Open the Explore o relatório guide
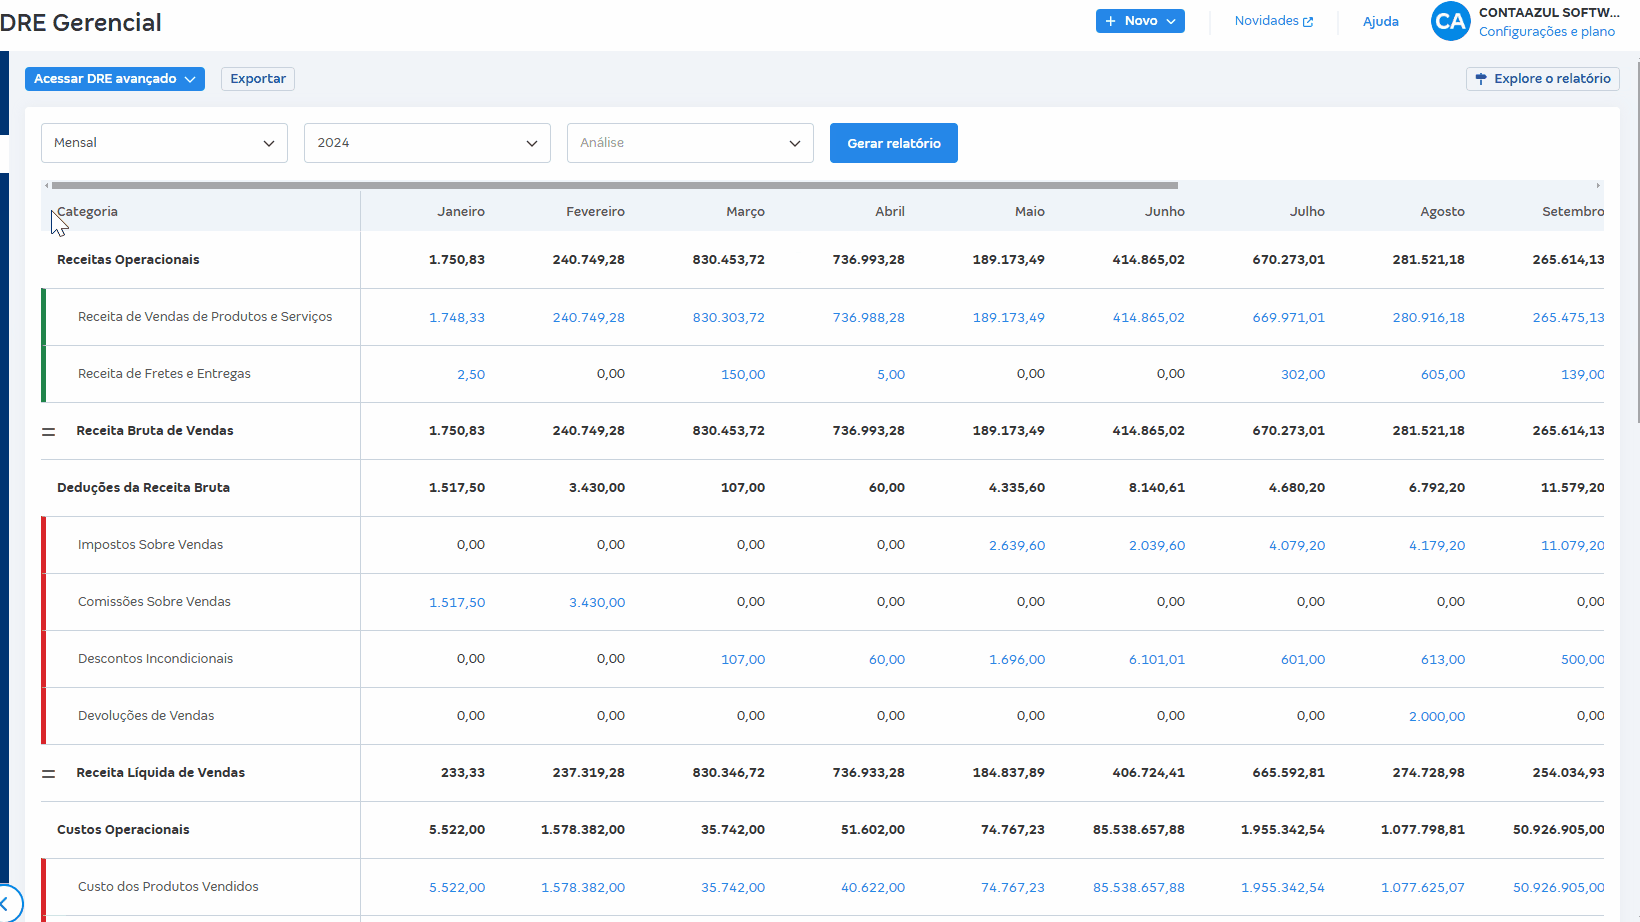 coord(1542,79)
